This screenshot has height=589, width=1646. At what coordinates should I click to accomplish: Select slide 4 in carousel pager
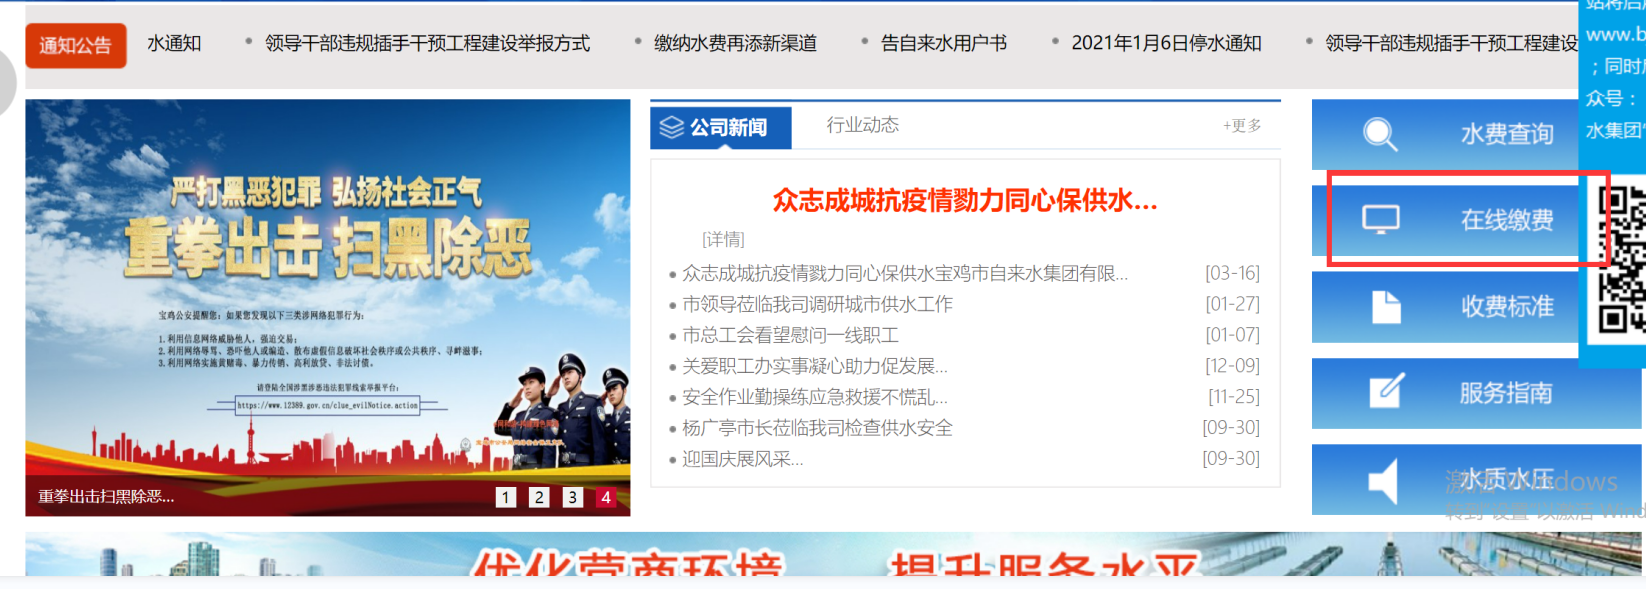[x=606, y=497]
